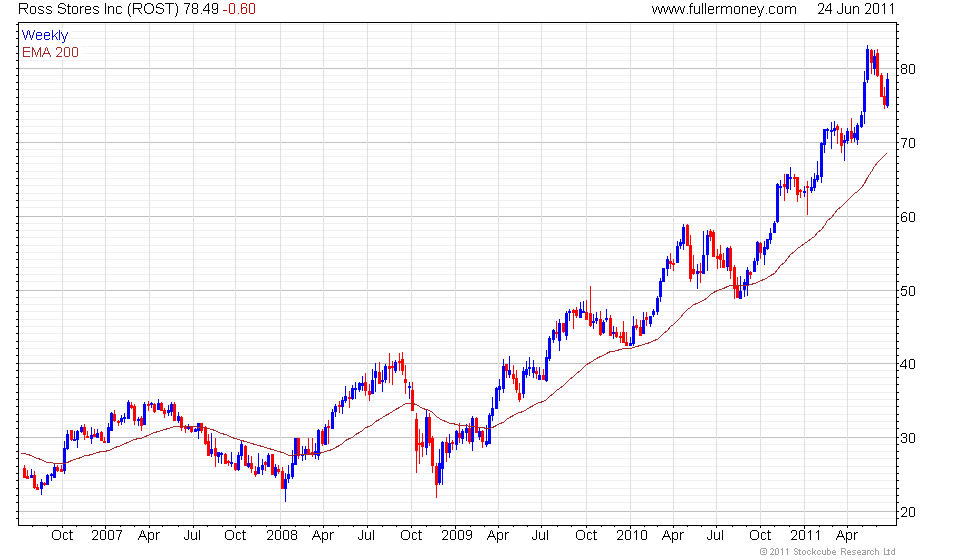The image size is (980, 560).
Task: Click the 30 price axis label
Action: point(908,438)
